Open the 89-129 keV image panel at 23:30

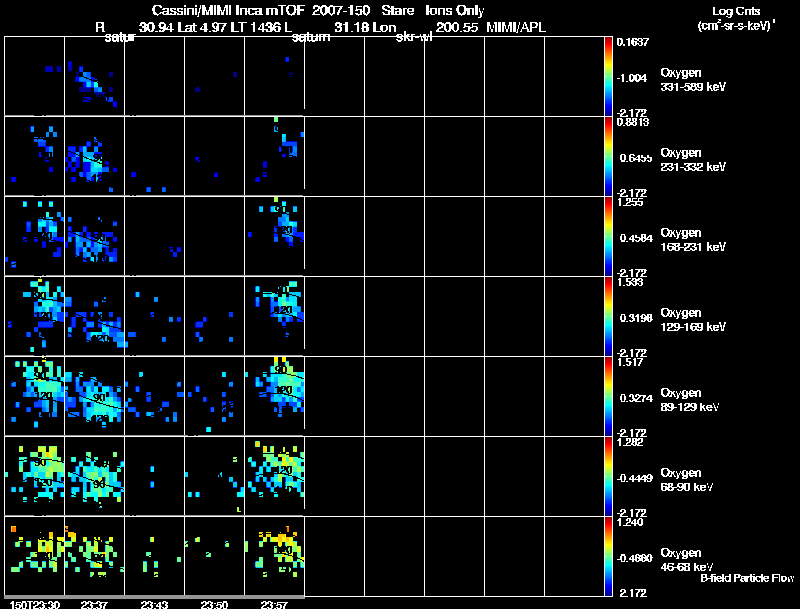(x=34, y=396)
